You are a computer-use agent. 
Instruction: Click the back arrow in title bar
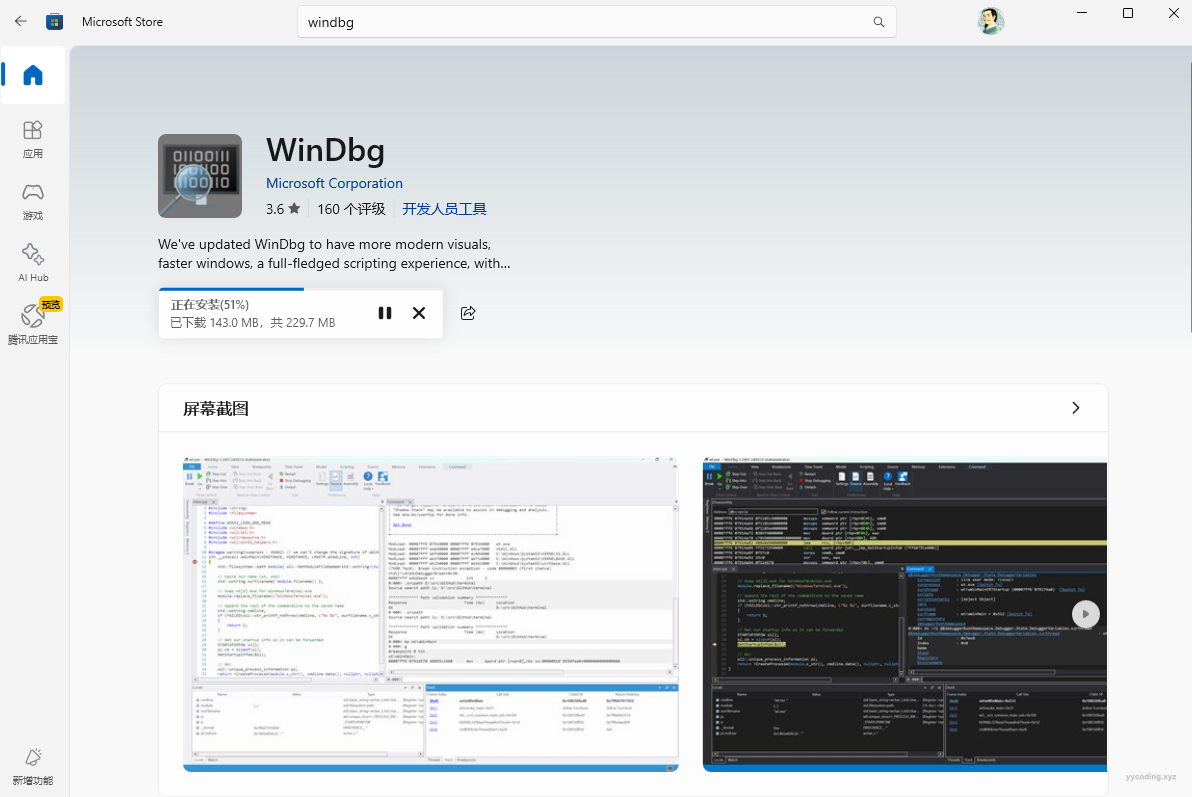(21, 21)
